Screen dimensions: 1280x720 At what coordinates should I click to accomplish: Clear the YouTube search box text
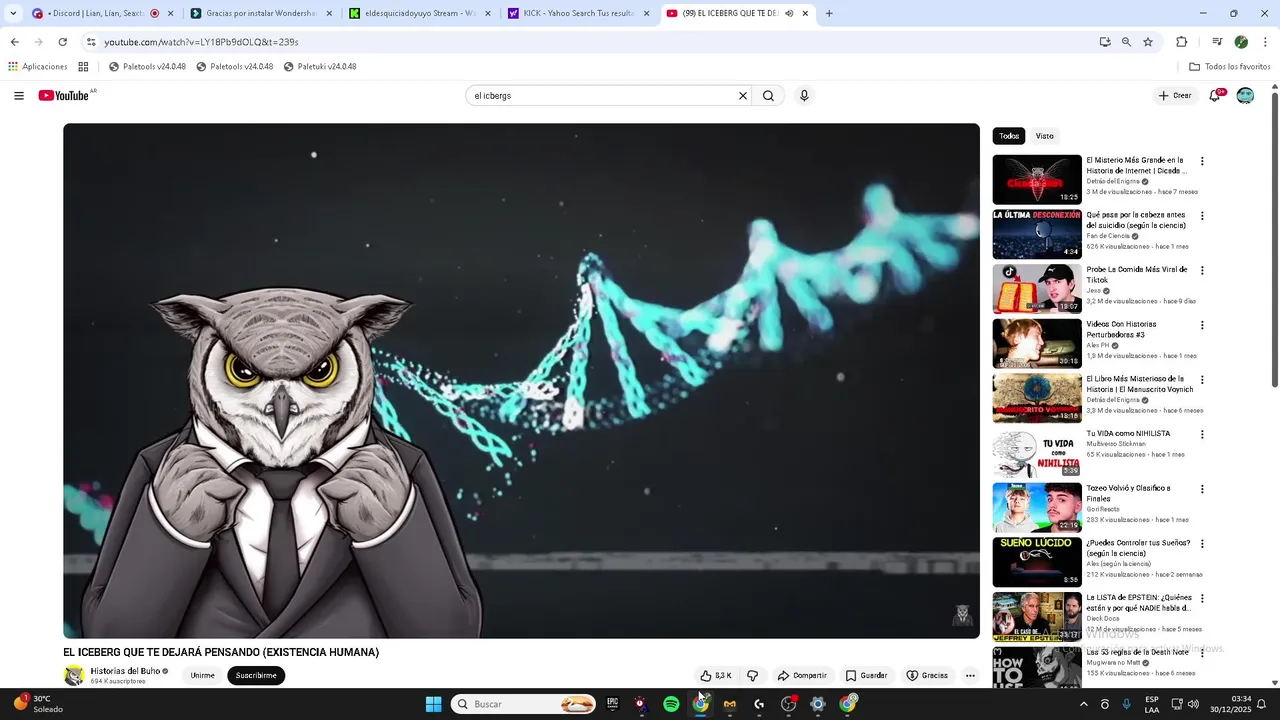(743, 96)
